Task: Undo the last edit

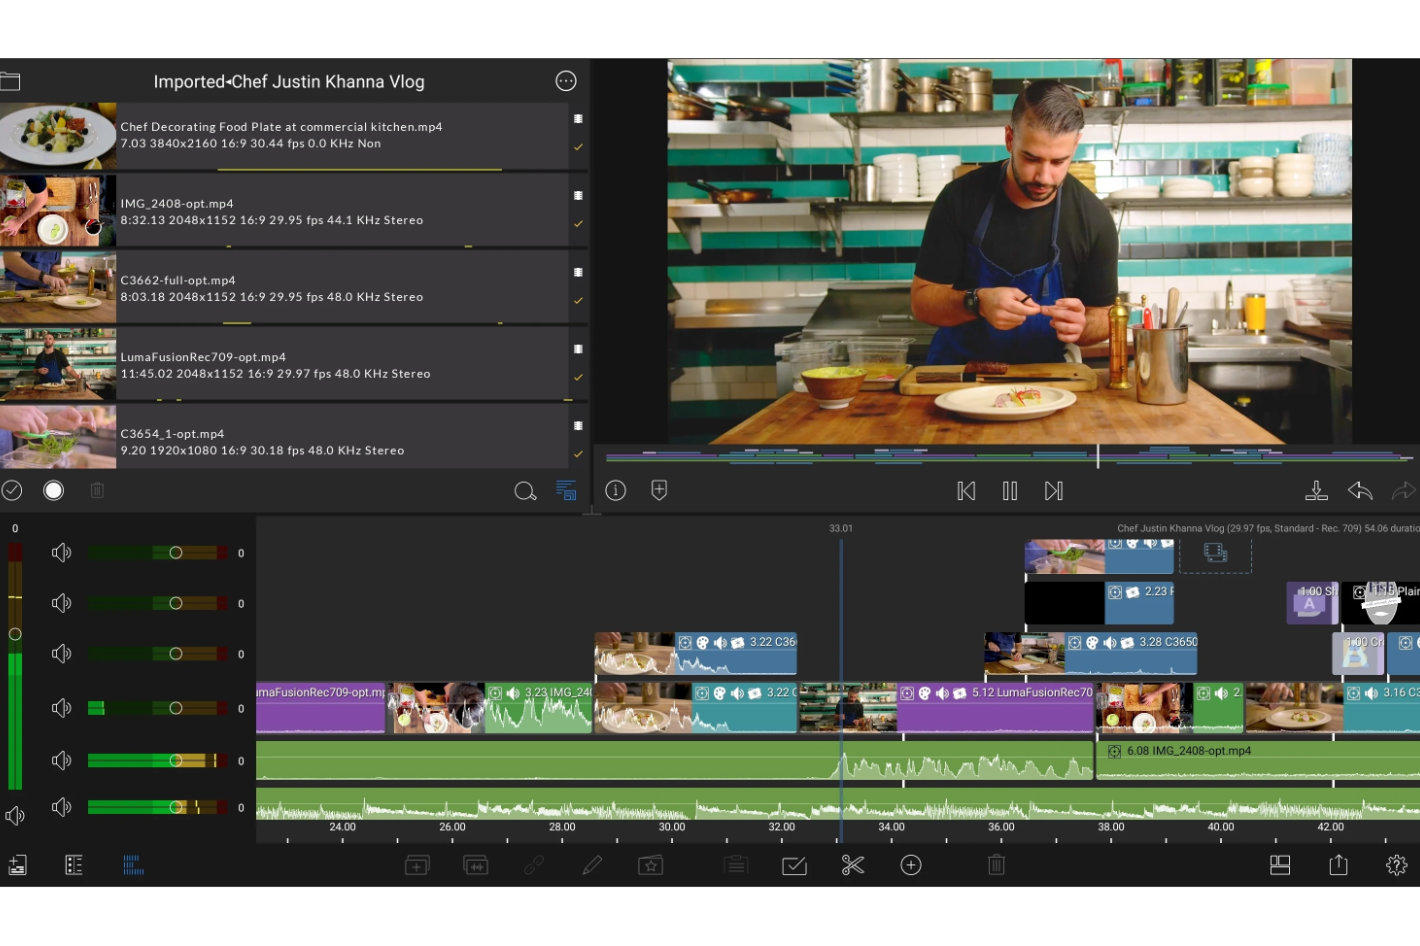Action: (x=1360, y=490)
